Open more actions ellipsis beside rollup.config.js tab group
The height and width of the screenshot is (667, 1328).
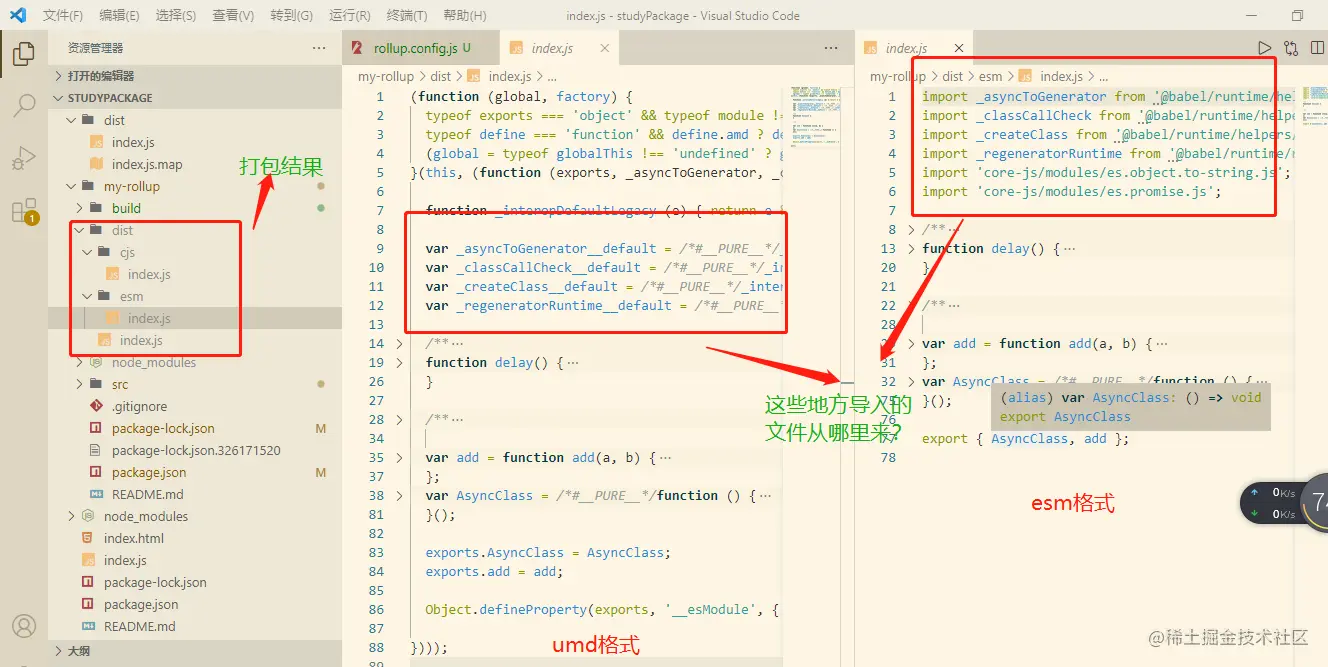coord(831,48)
